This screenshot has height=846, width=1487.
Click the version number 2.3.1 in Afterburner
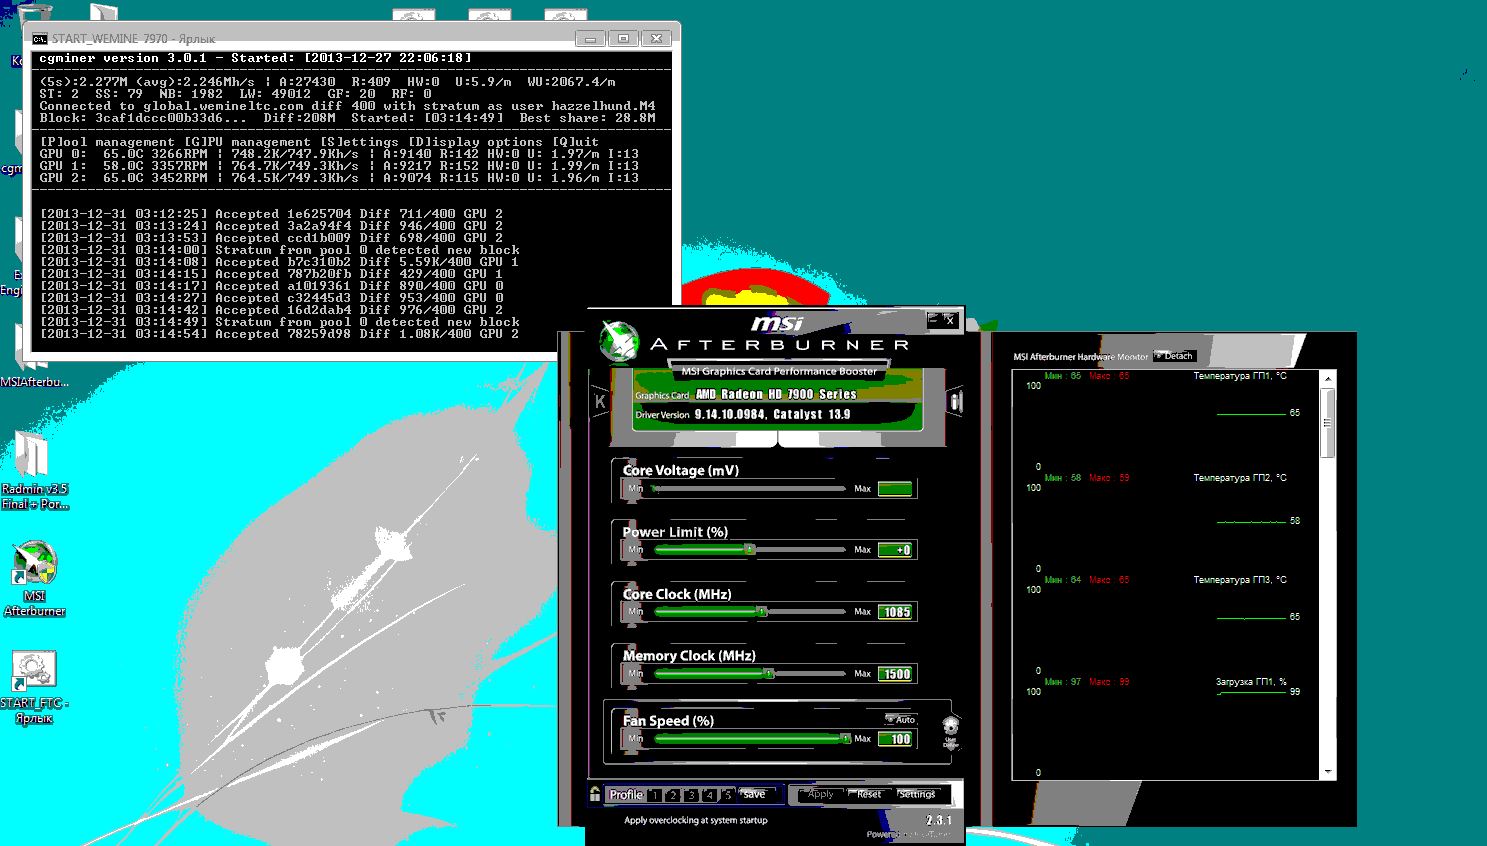click(938, 820)
